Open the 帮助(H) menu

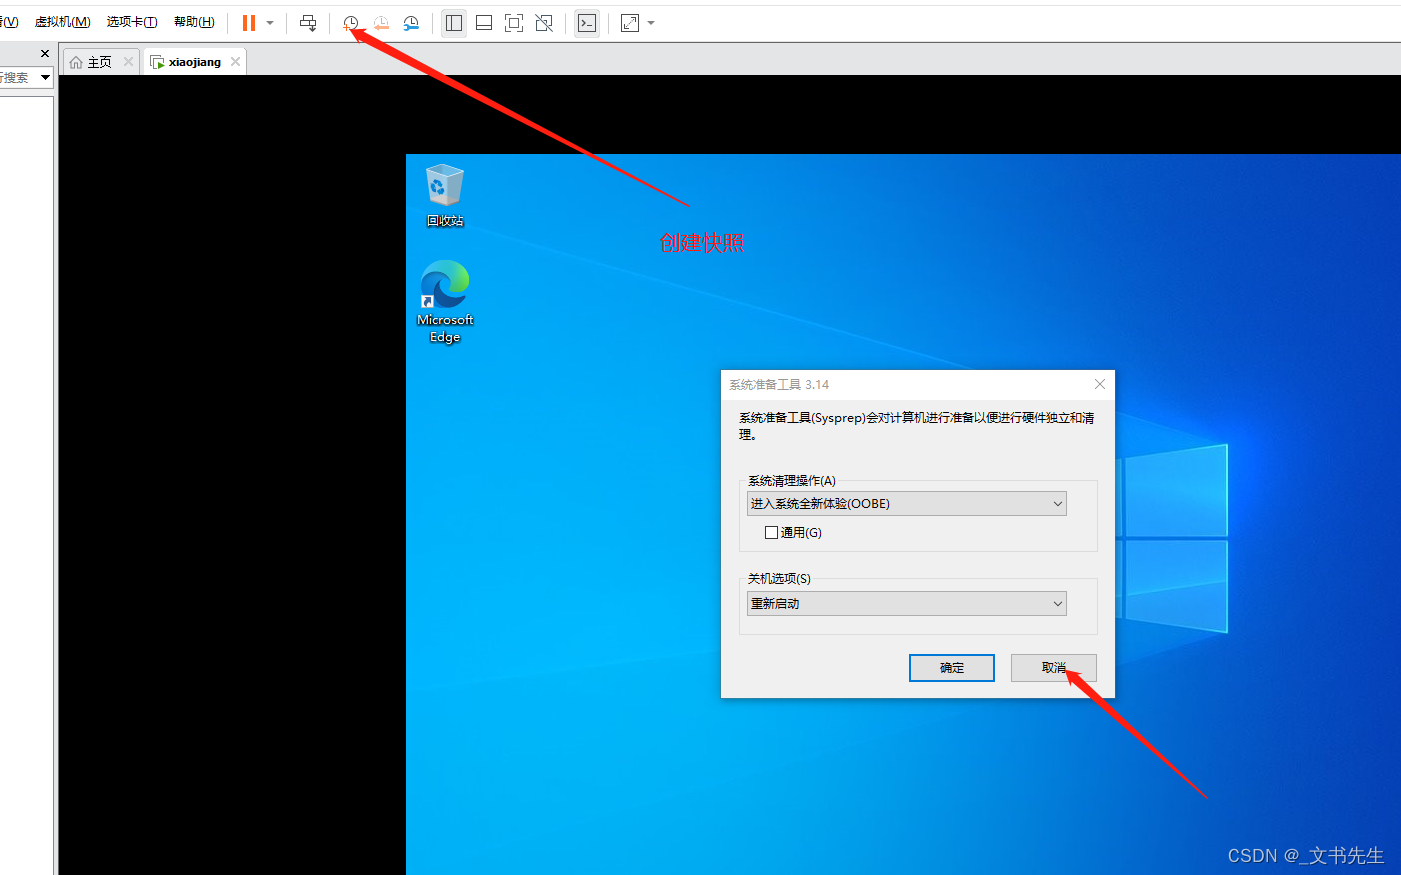[194, 22]
